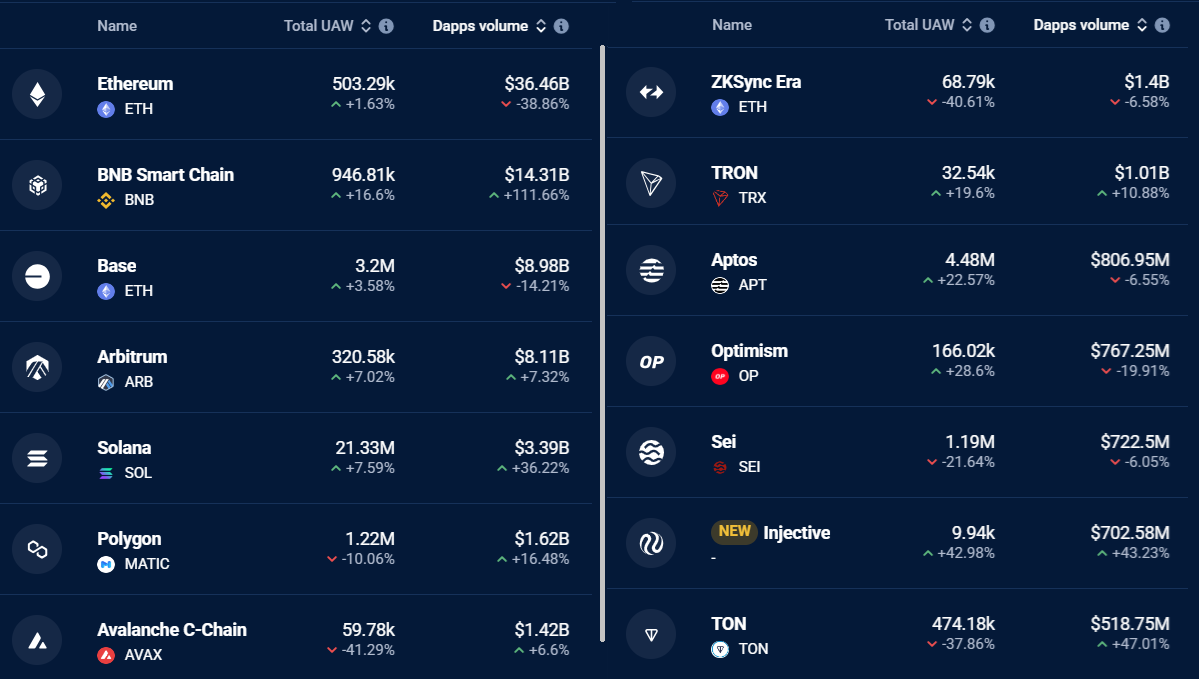Select the Avalanche C-Chain logo
This screenshot has width=1199, height=679.
[37, 640]
